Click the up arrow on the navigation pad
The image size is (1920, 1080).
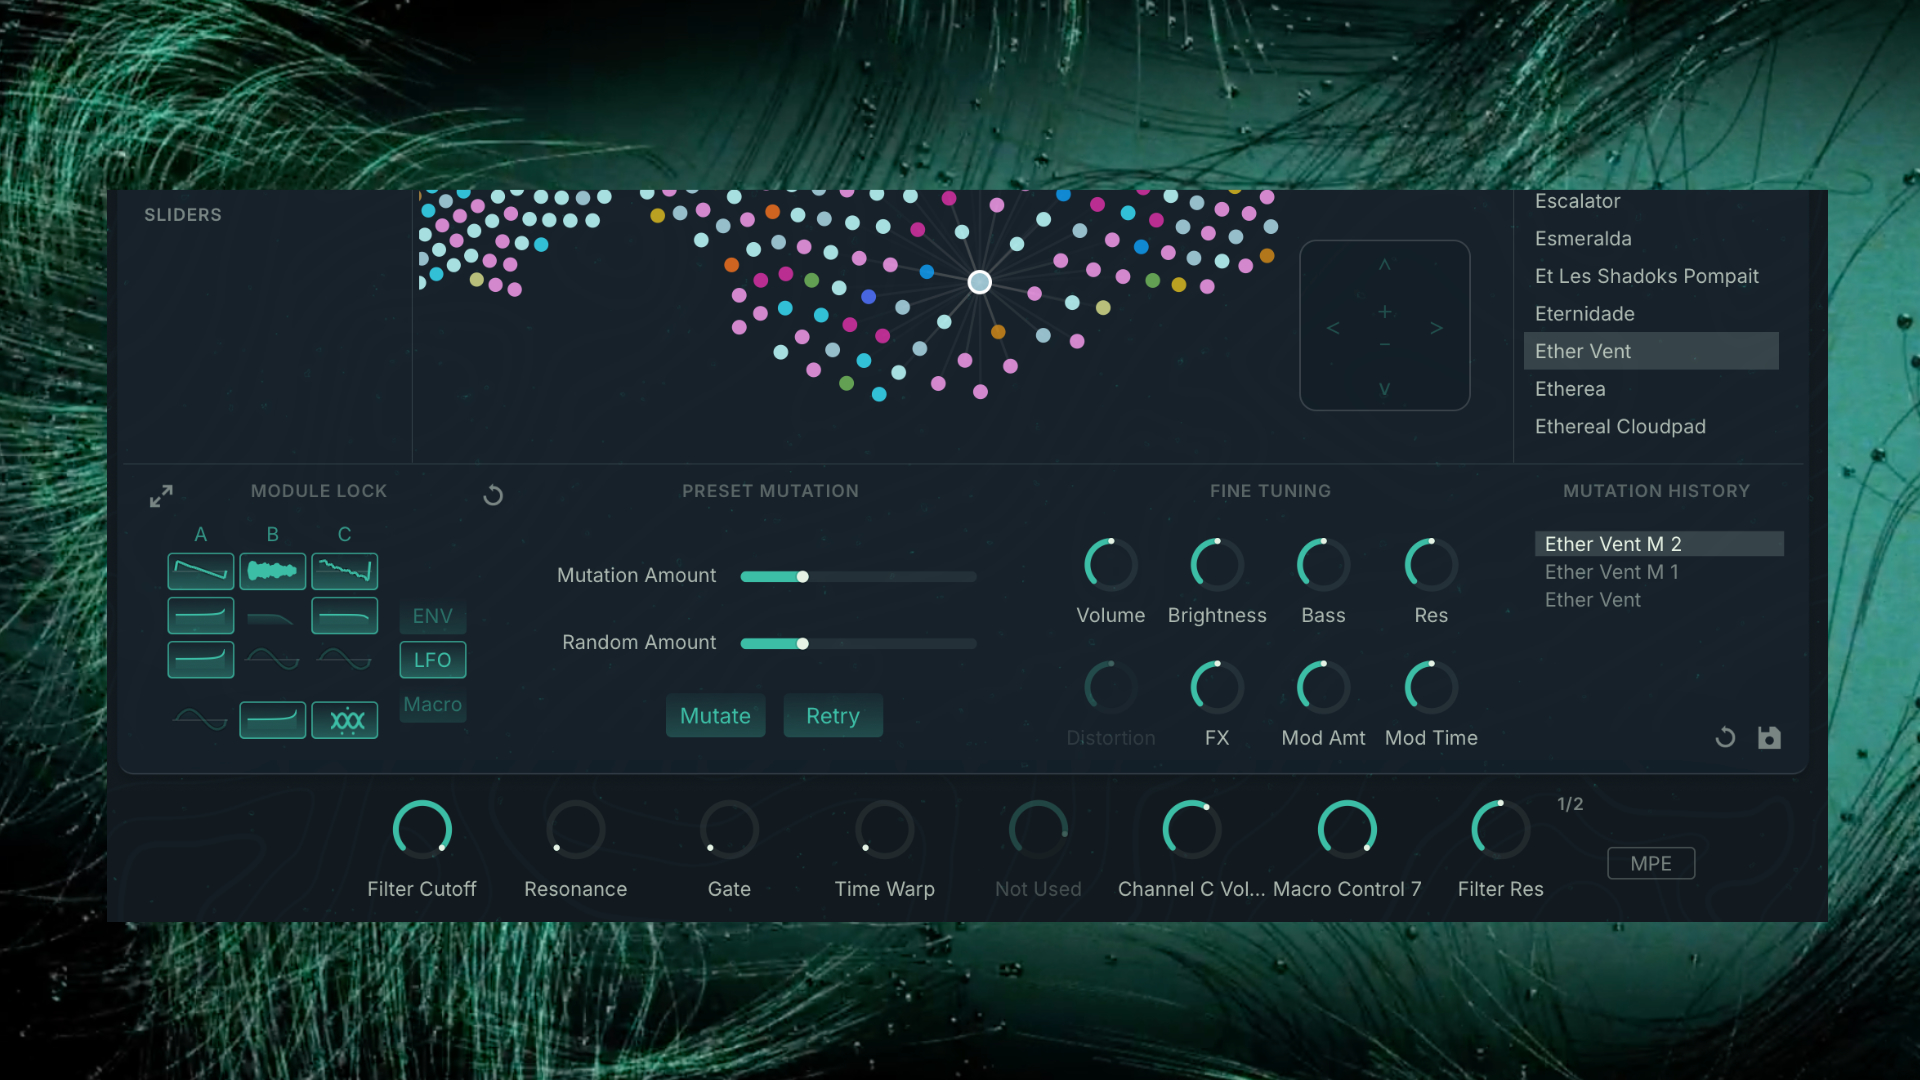tap(1385, 265)
